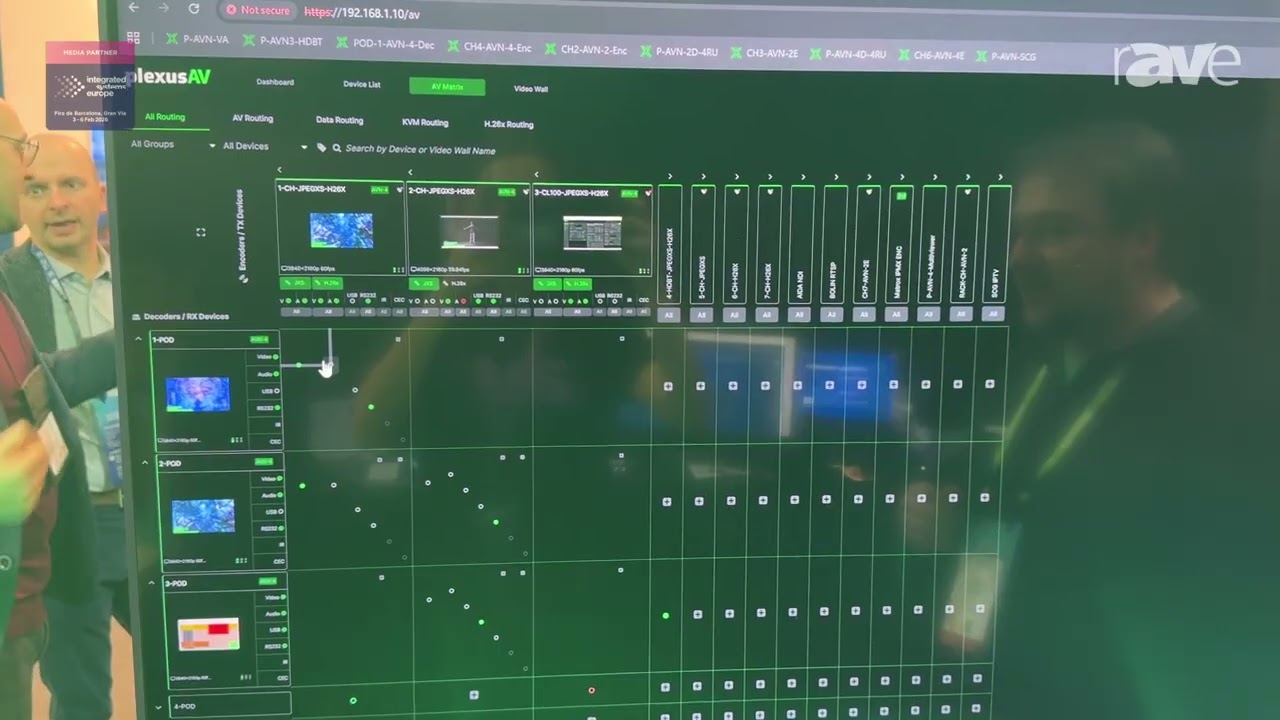The height and width of the screenshot is (720, 1280).
Task: Open the All Groups dropdown
Action: tap(172, 145)
